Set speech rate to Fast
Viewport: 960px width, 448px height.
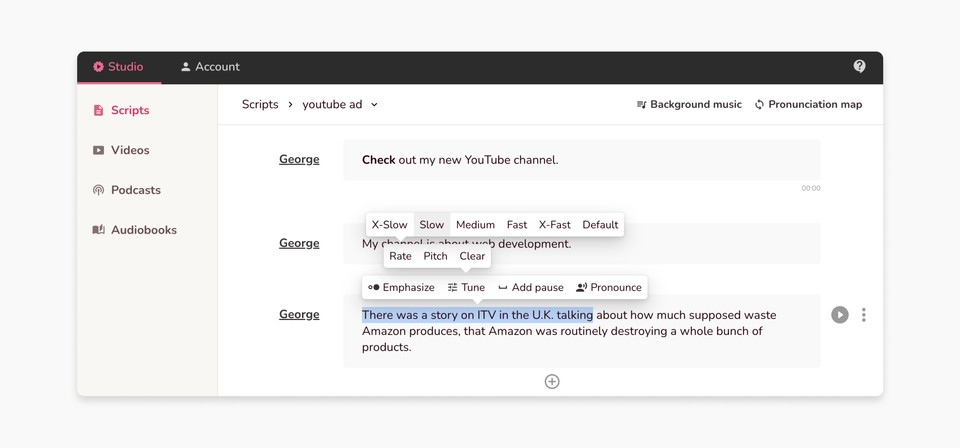(517, 225)
